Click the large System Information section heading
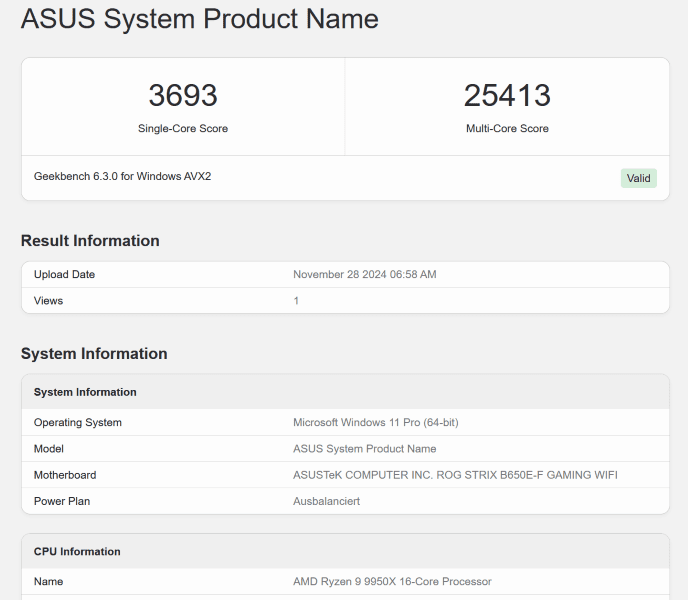This screenshot has height=600, width=688. pos(94,354)
